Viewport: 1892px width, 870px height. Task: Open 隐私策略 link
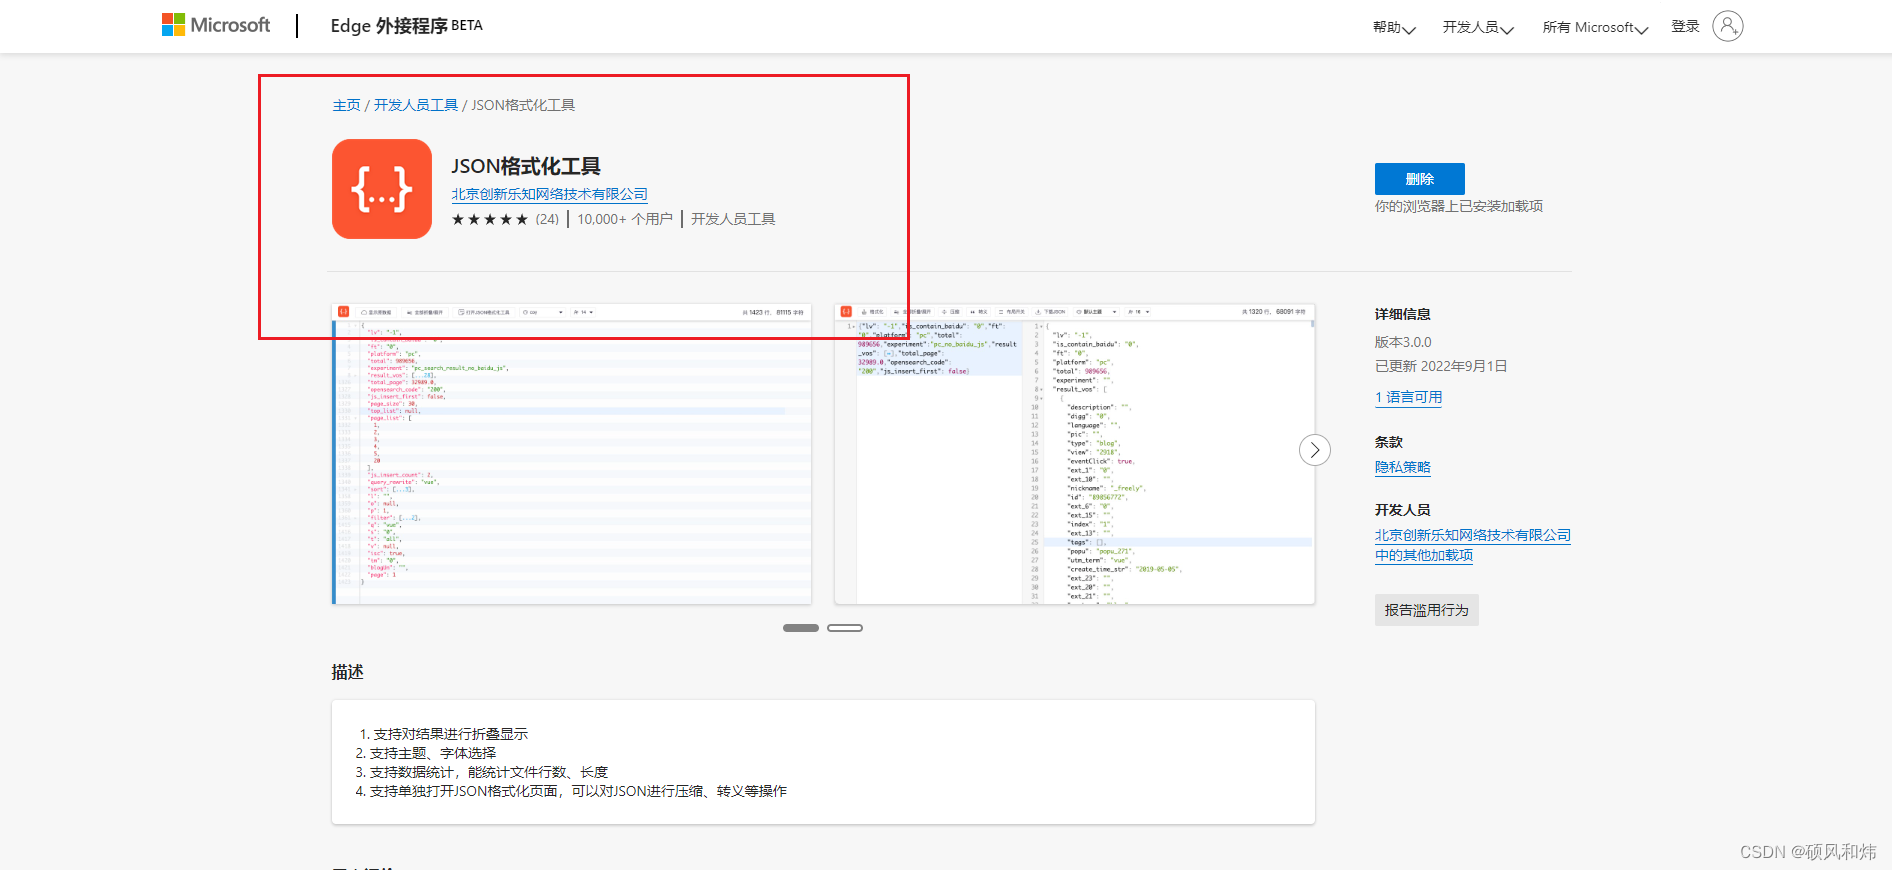click(x=1403, y=467)
